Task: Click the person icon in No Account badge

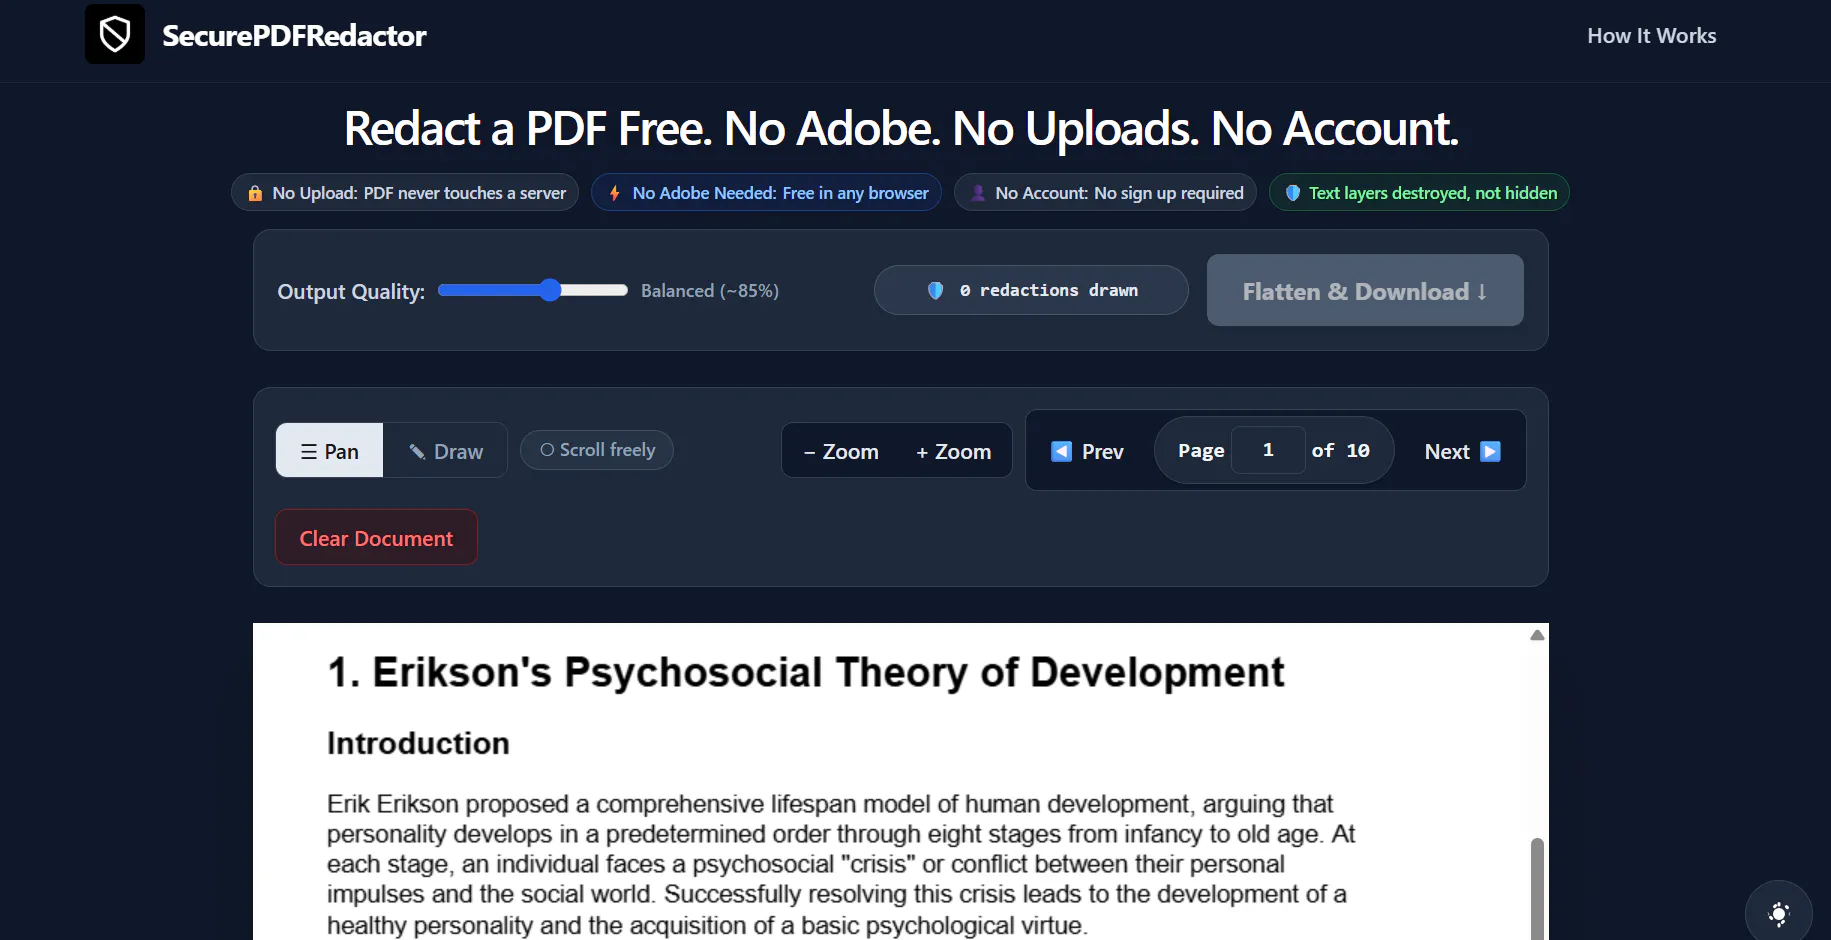Action: click(x=978, y=193)
